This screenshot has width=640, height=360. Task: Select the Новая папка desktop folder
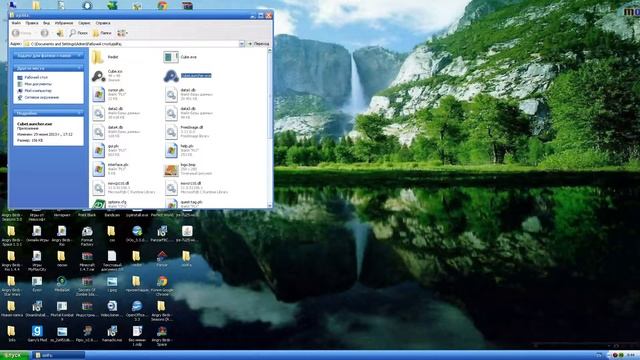11,309
